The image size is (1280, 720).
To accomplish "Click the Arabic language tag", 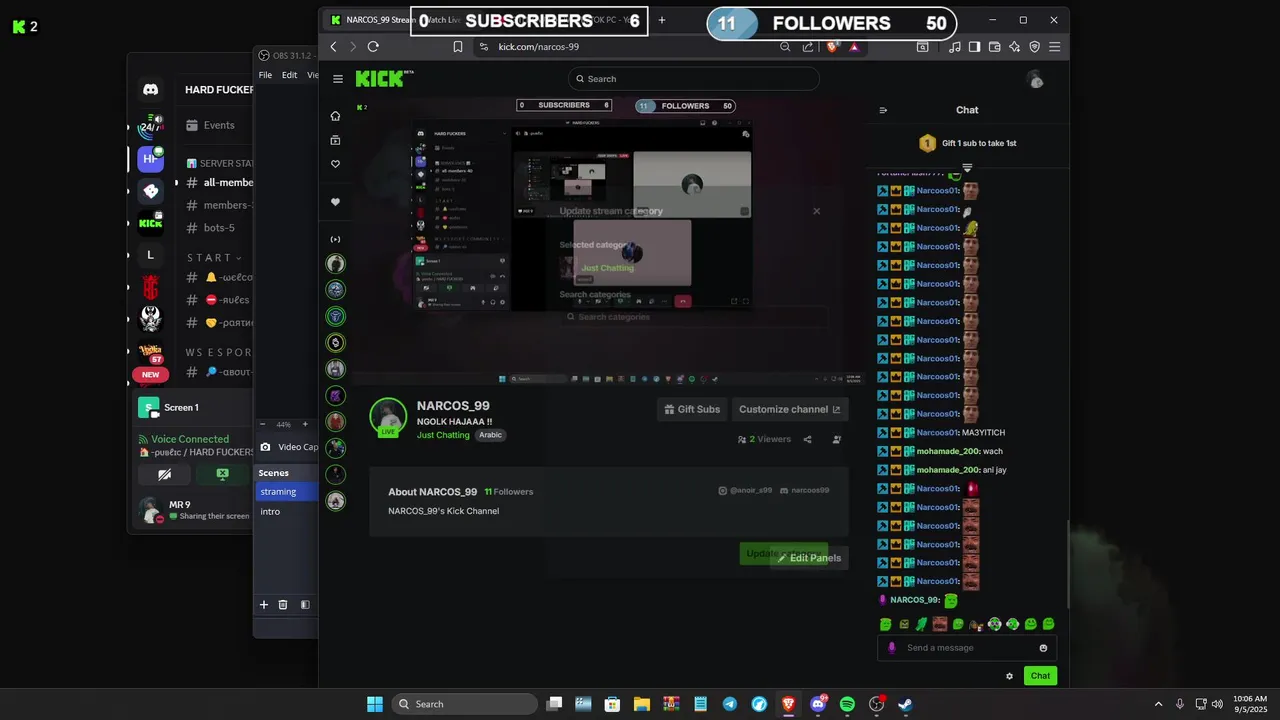I will 490,435.
